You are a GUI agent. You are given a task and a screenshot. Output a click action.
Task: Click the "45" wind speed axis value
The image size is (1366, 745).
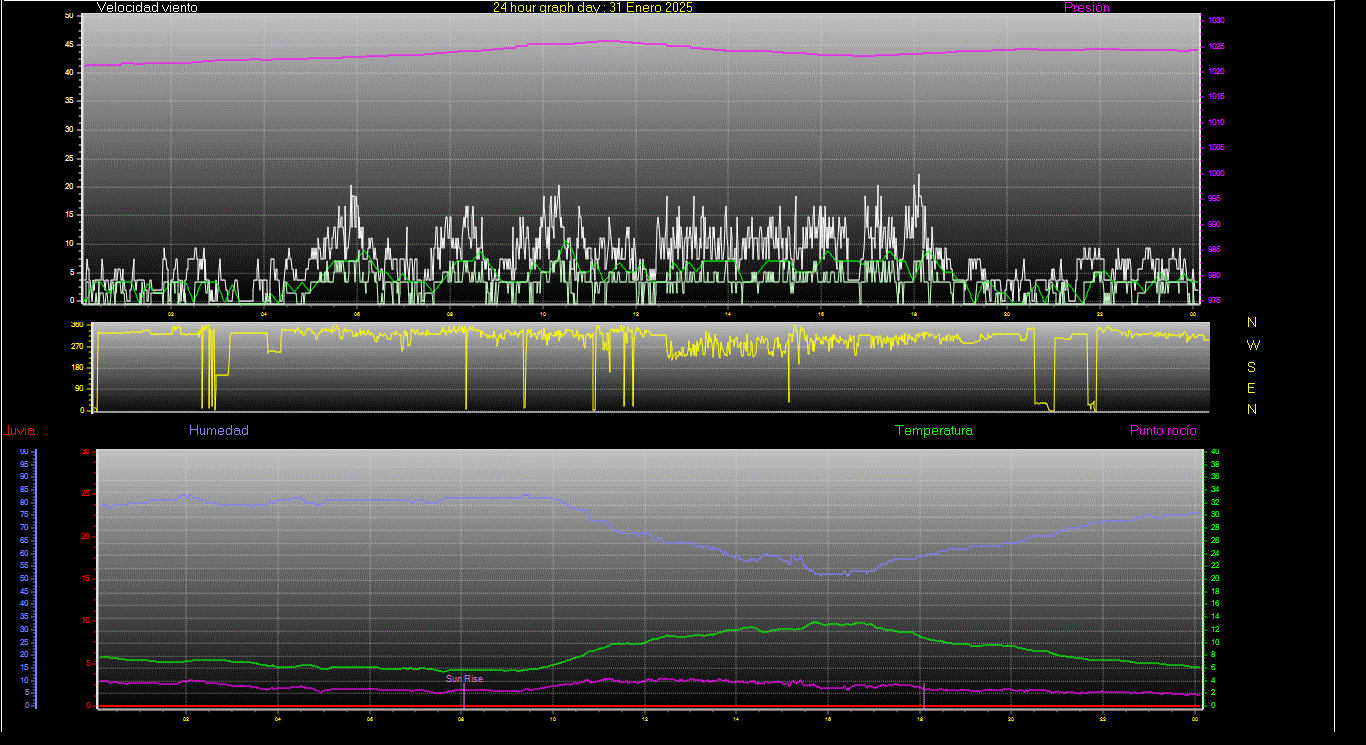68,44
